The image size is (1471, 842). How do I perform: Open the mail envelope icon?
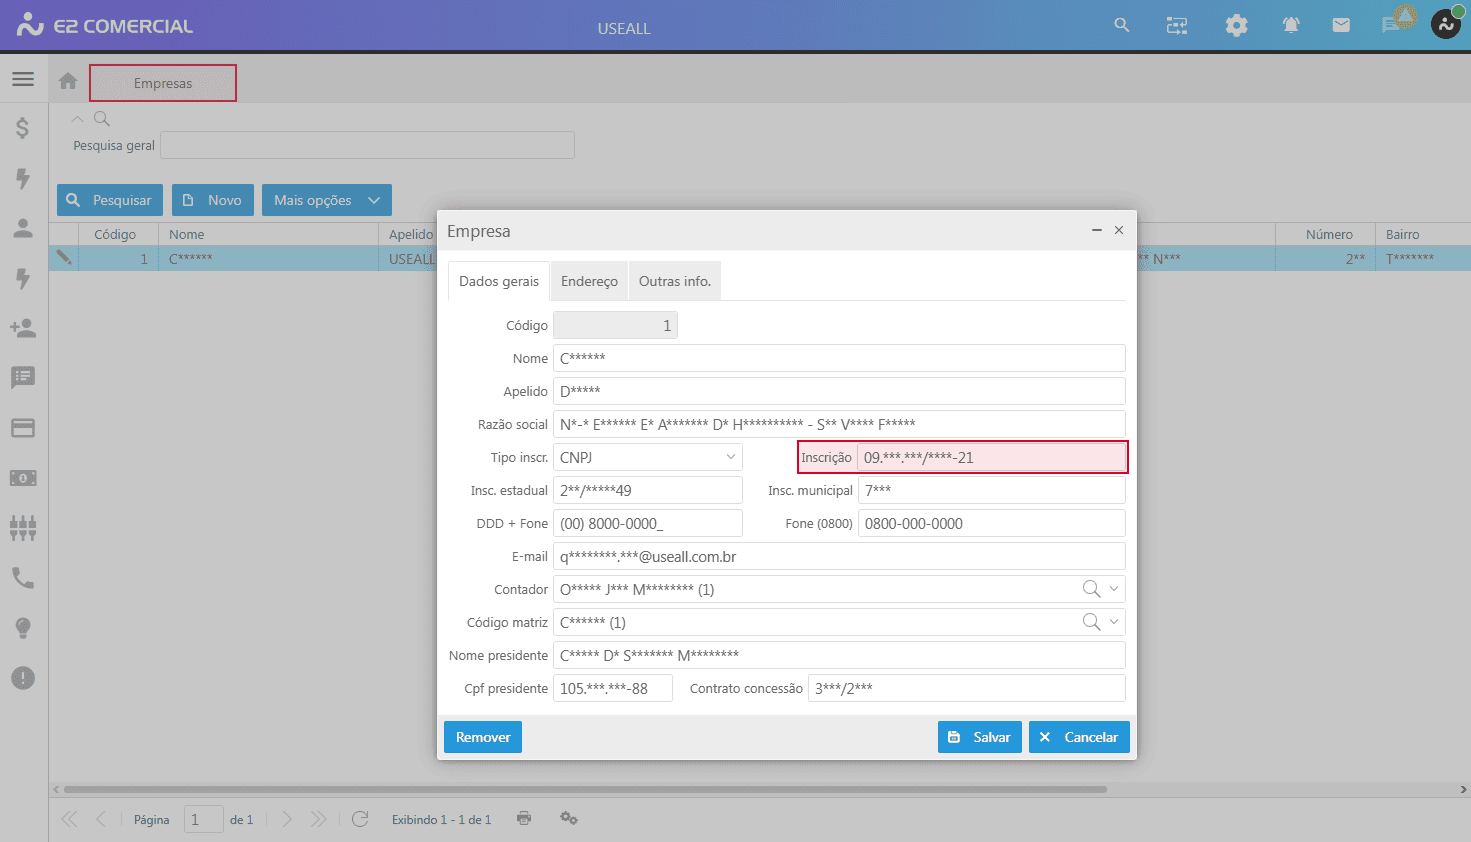(x=1341, y=26)
